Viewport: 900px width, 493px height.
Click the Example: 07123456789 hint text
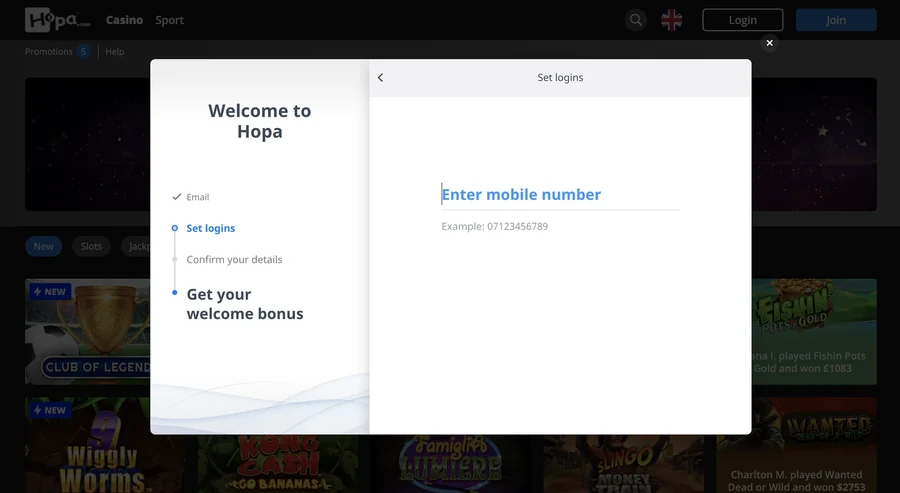click(x=494, y=226)
